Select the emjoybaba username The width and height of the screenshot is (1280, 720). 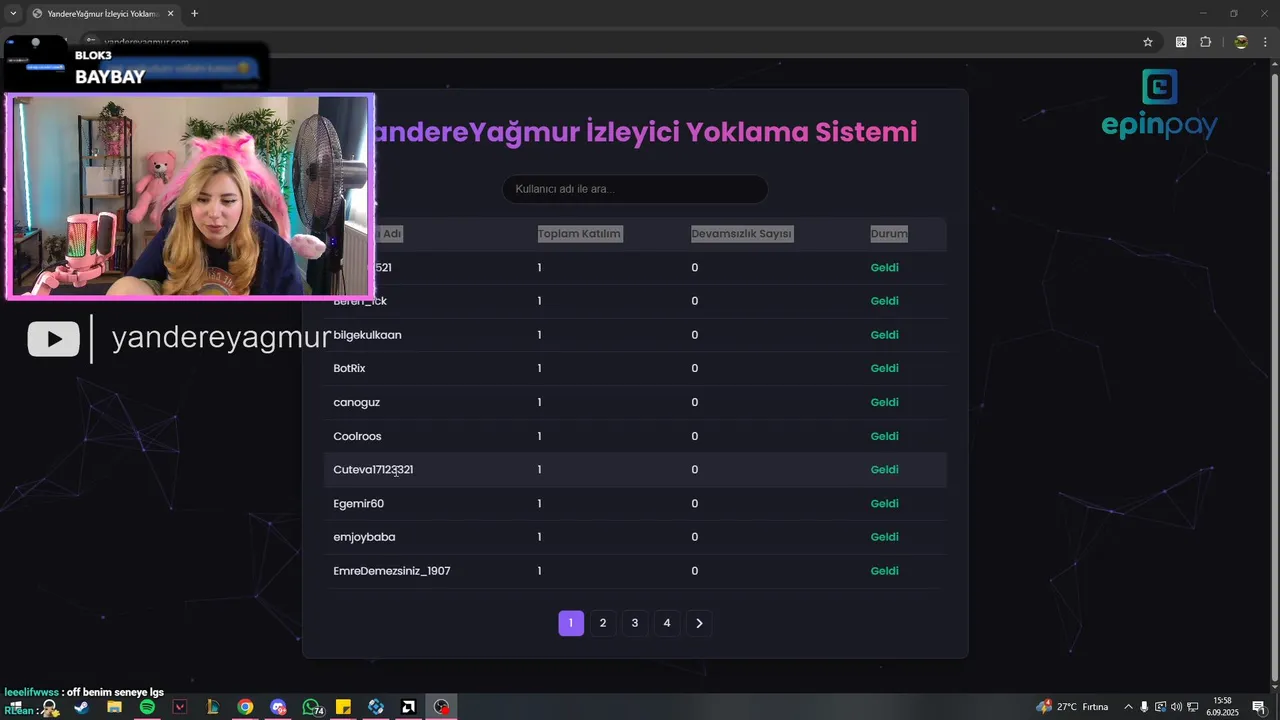[364, 537]
